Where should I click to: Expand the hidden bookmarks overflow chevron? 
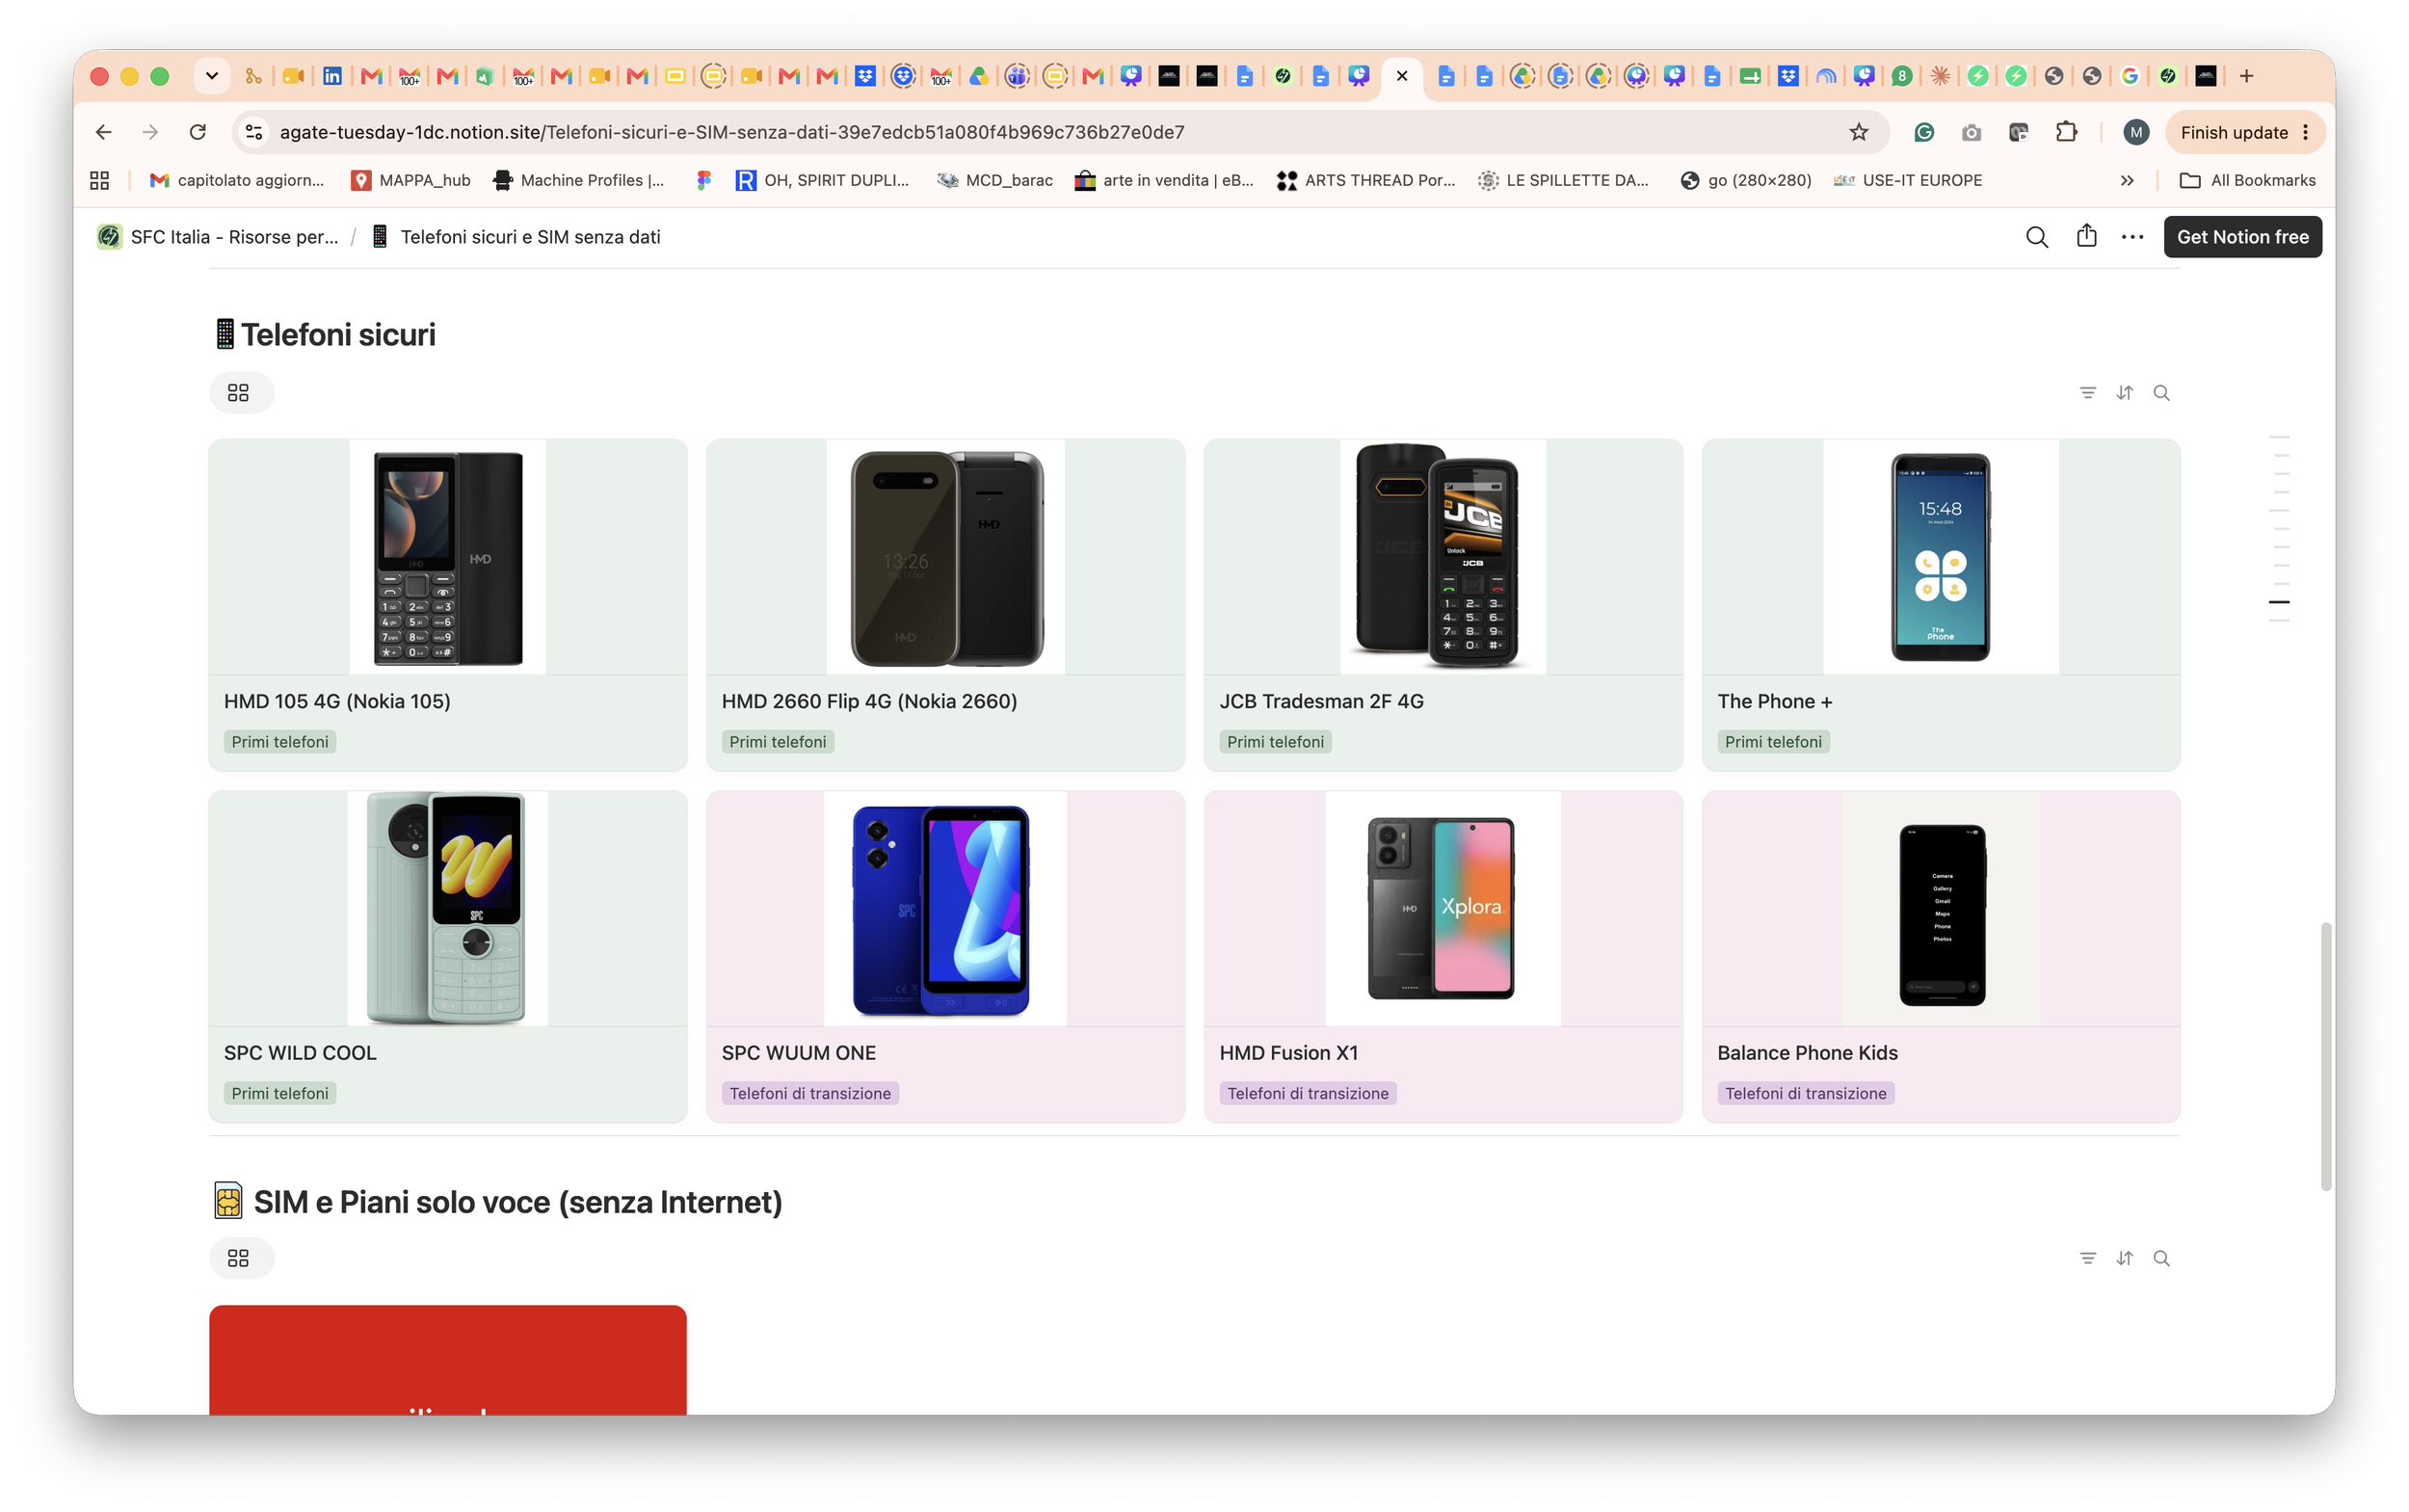(x=2127, y=180)
